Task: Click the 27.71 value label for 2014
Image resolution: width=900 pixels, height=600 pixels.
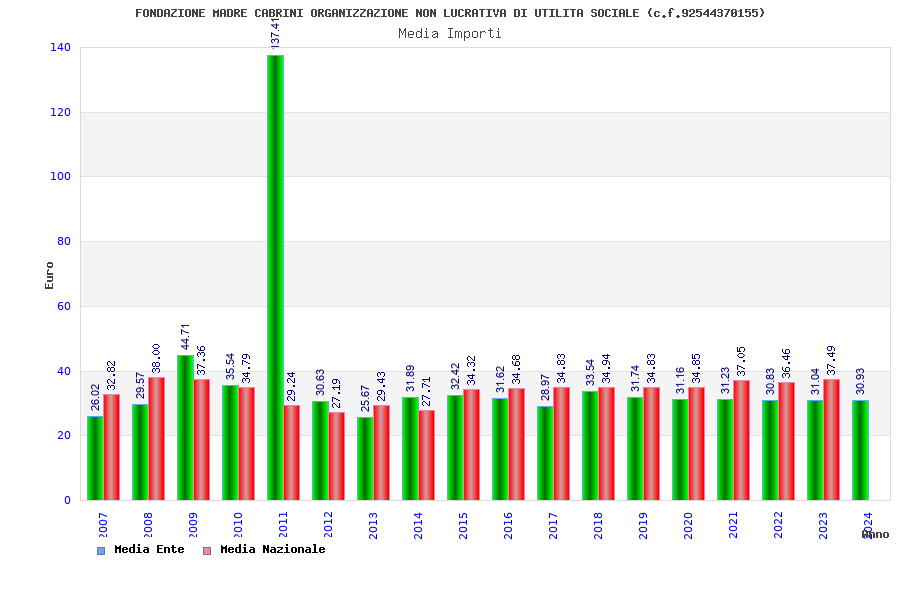Action: tap(426, 392)
